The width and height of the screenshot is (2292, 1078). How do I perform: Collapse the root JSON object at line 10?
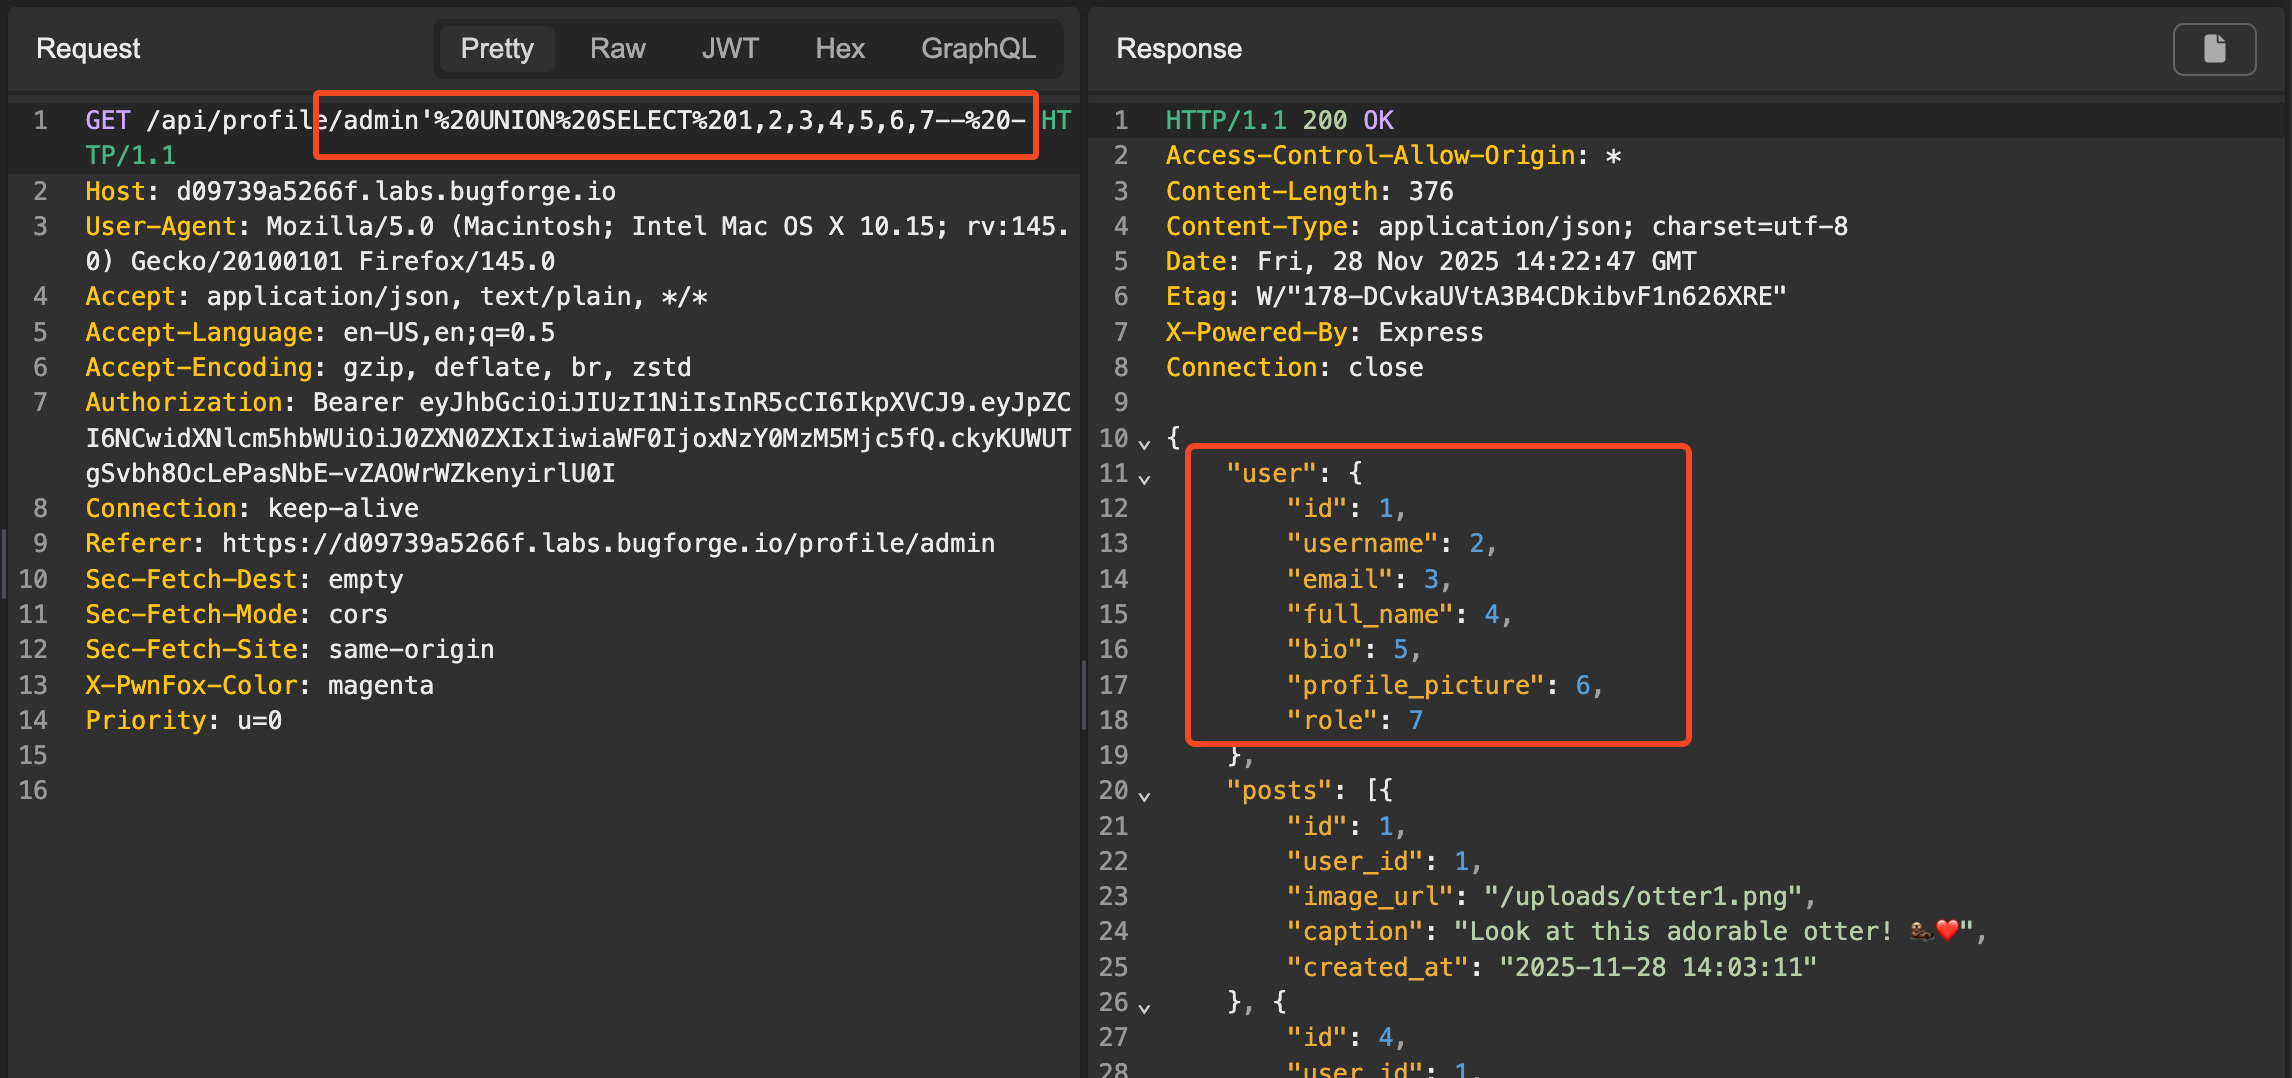1145,442
